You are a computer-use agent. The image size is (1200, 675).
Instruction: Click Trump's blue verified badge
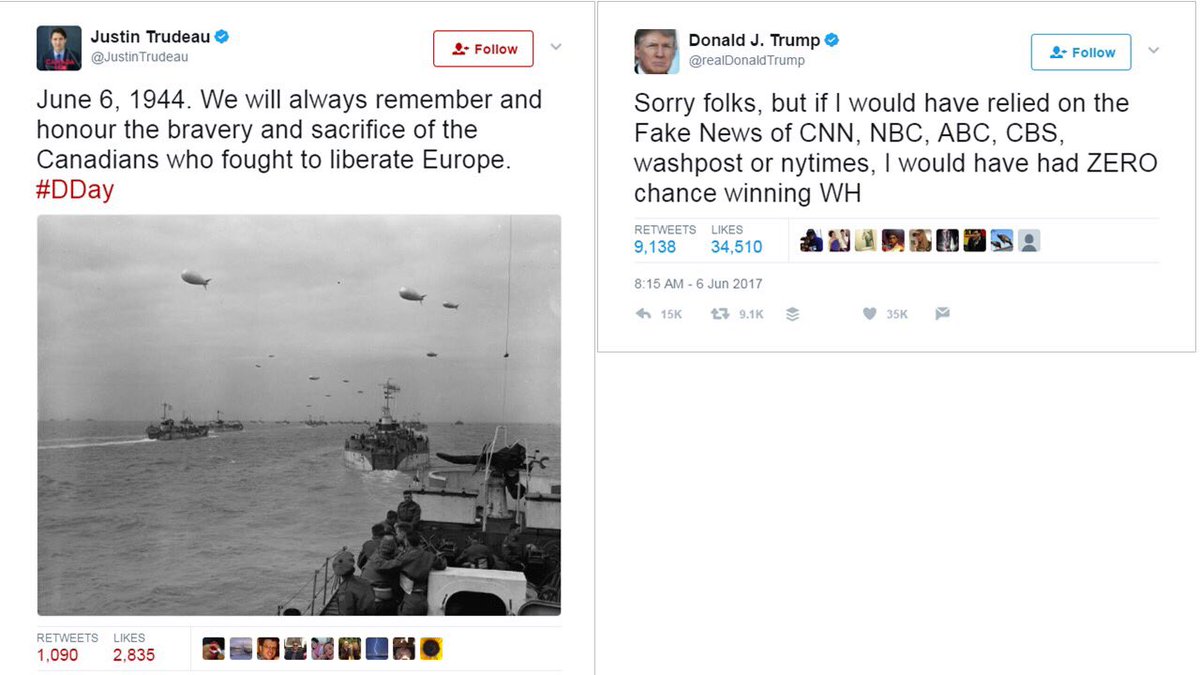(831, 41)
